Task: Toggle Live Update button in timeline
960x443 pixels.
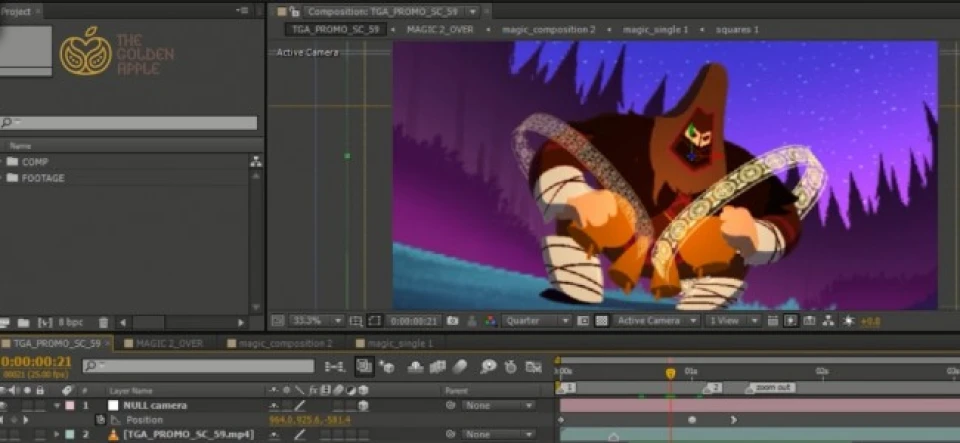Action: (x=364, y=366)
